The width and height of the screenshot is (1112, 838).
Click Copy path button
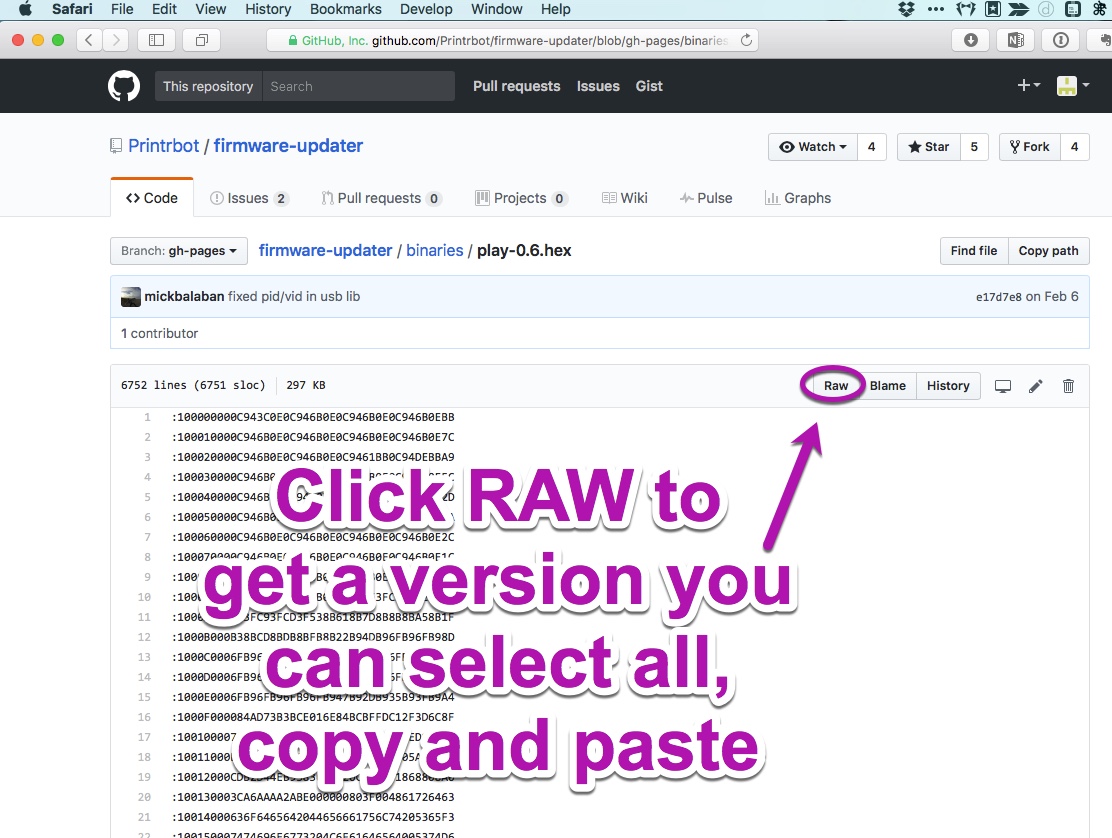point(1048,251)
